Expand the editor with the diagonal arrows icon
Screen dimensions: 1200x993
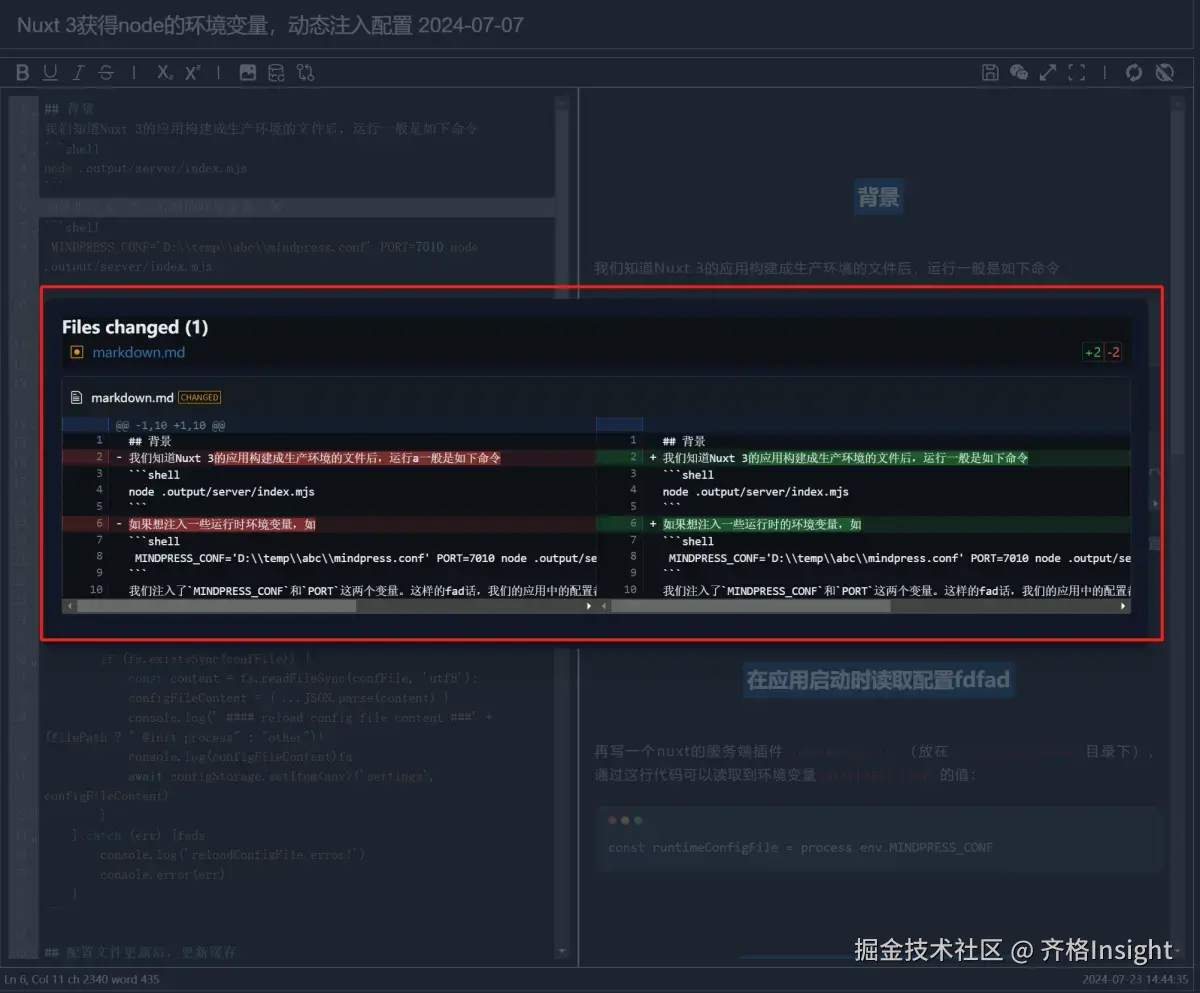click(1048, 72)
